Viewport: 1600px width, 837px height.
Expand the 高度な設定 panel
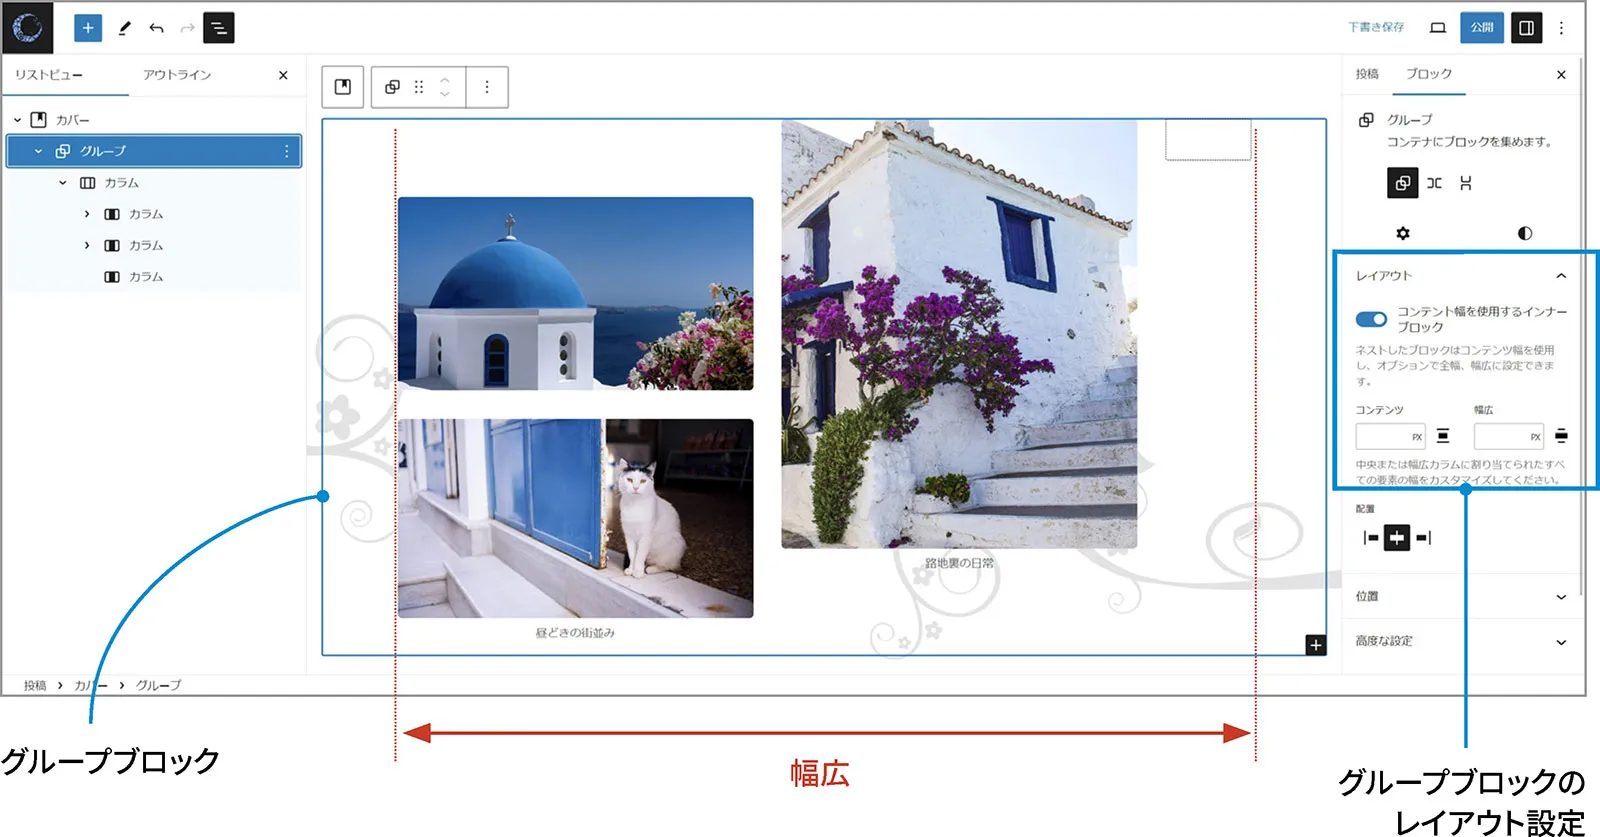(1460, 641)
